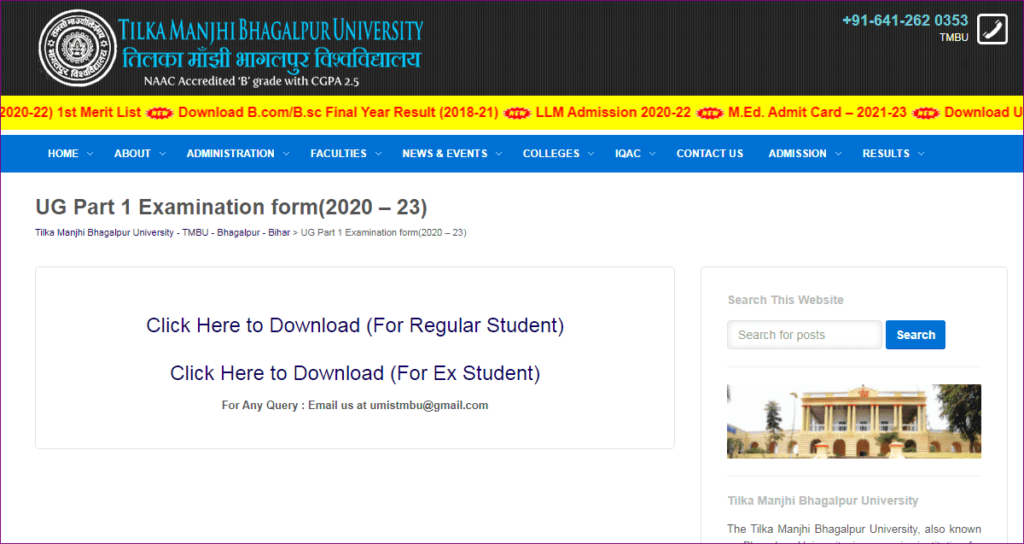Download form for Regular Student
Image resolution: width=1024 pixels, height=544 pixels.
pos(355,325)
